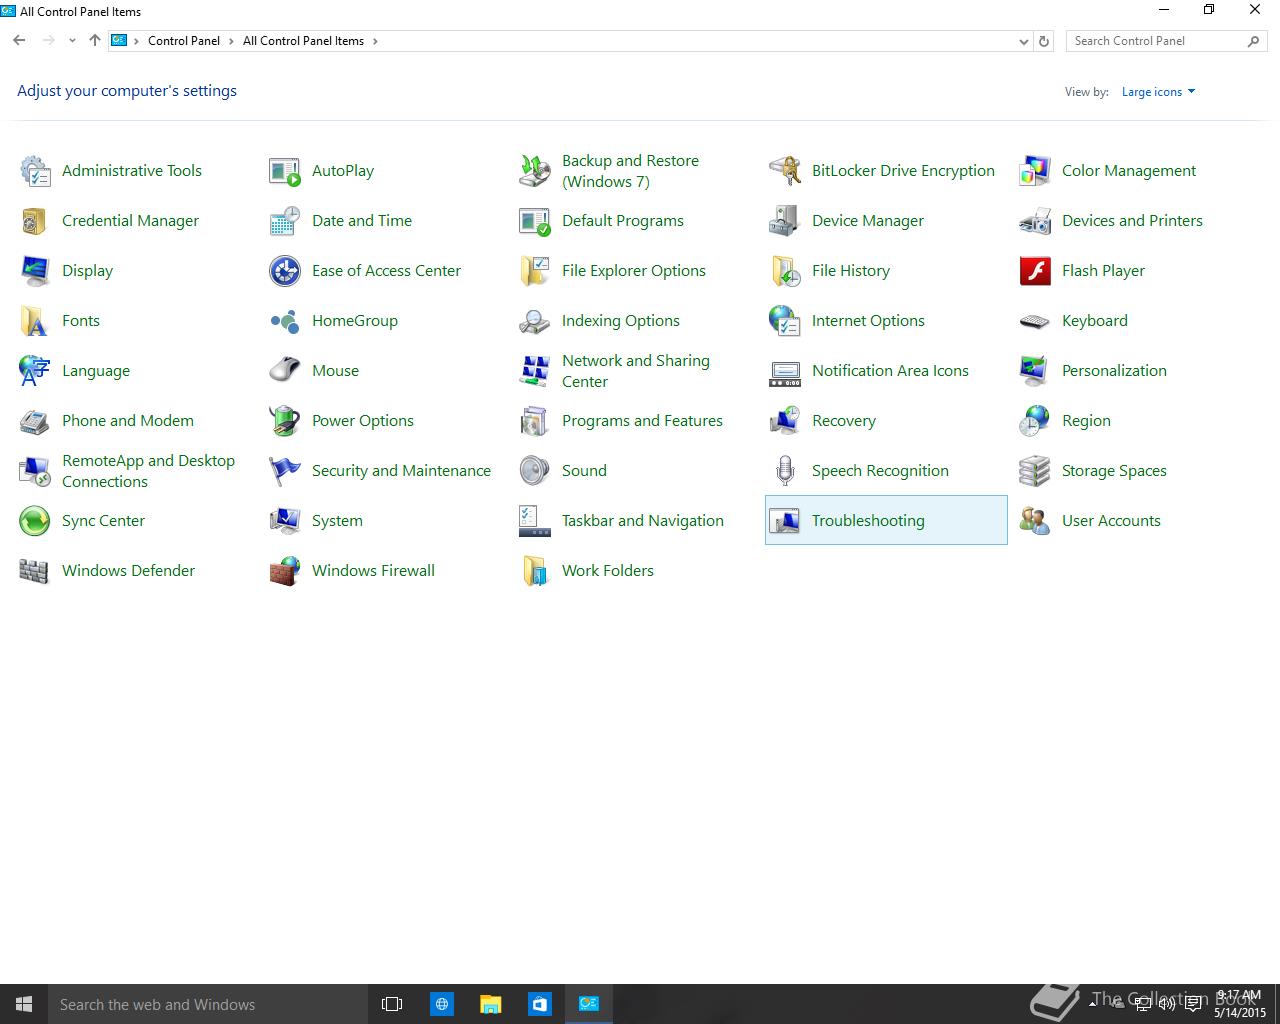Open Ease of Access Center icon
1280x1024 pixels.
(x=285, y=271)
